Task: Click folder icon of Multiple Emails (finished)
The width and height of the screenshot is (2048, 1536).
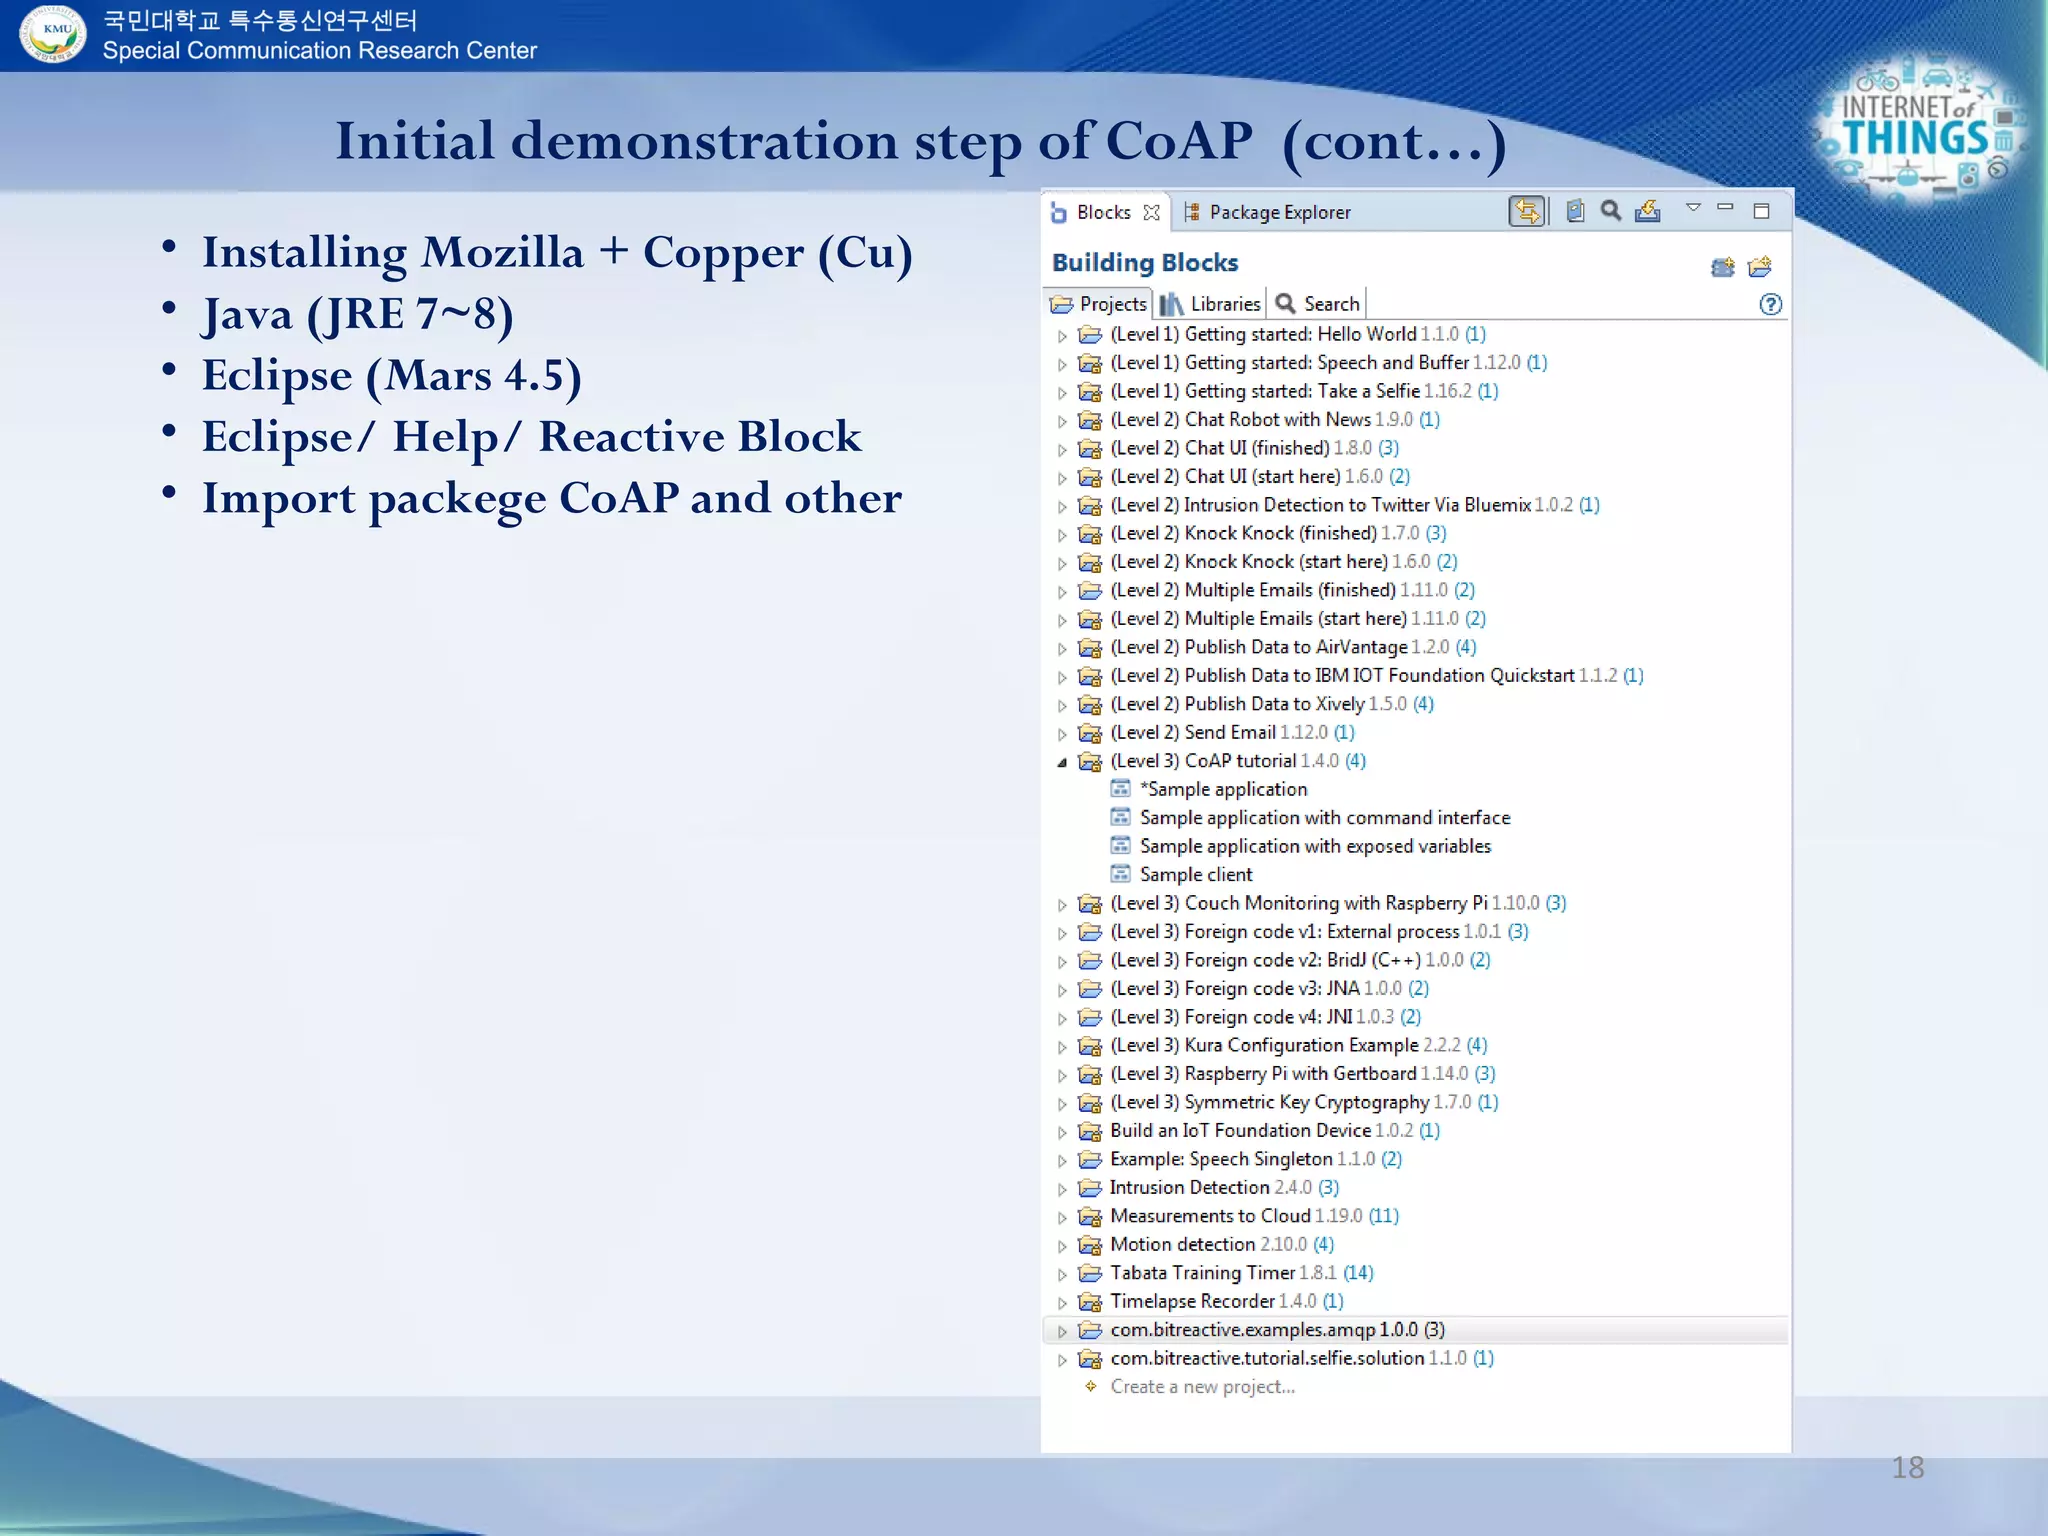Action: 1090,591
